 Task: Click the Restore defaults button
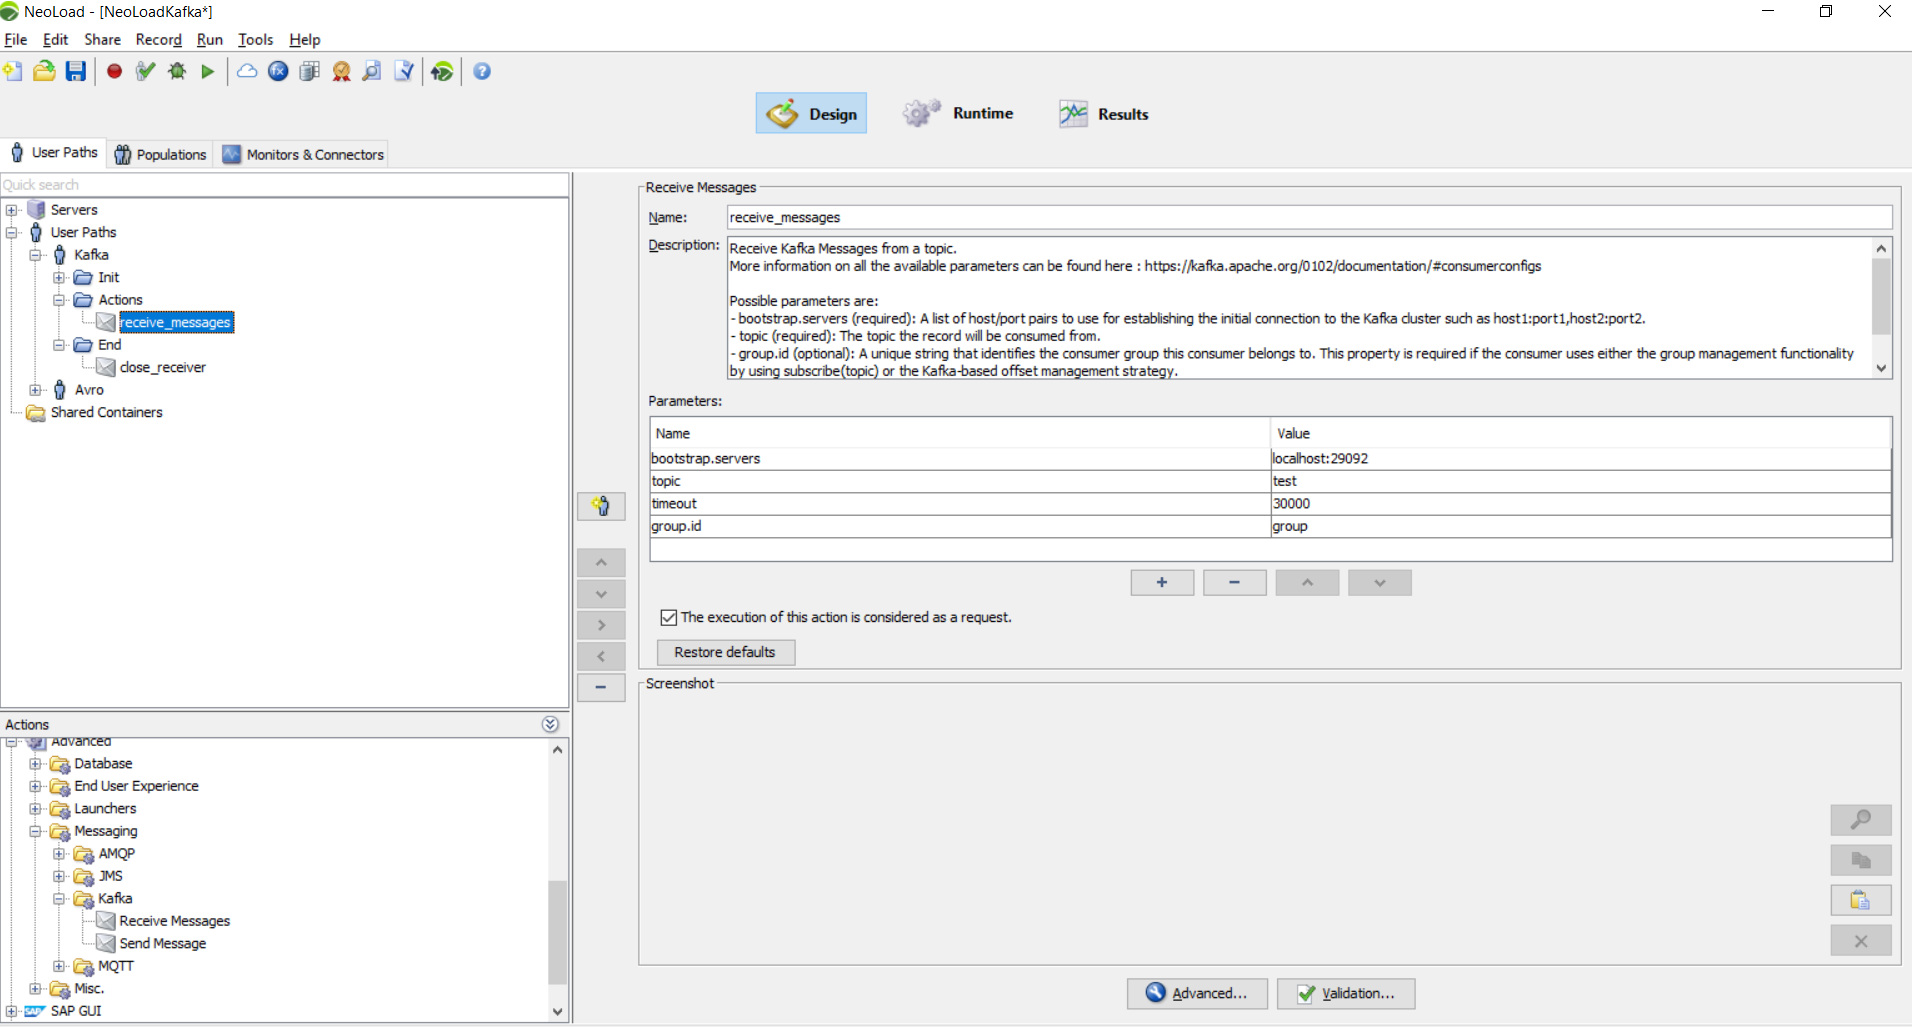pos(725,652)
